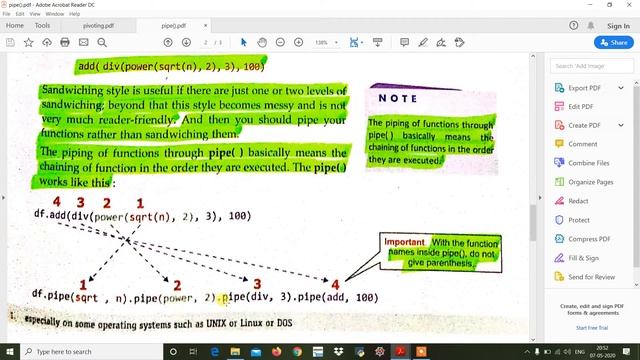Click the scrolling mode icon
This screenshot has height=360, width=640.
click(x=378, y=42)
